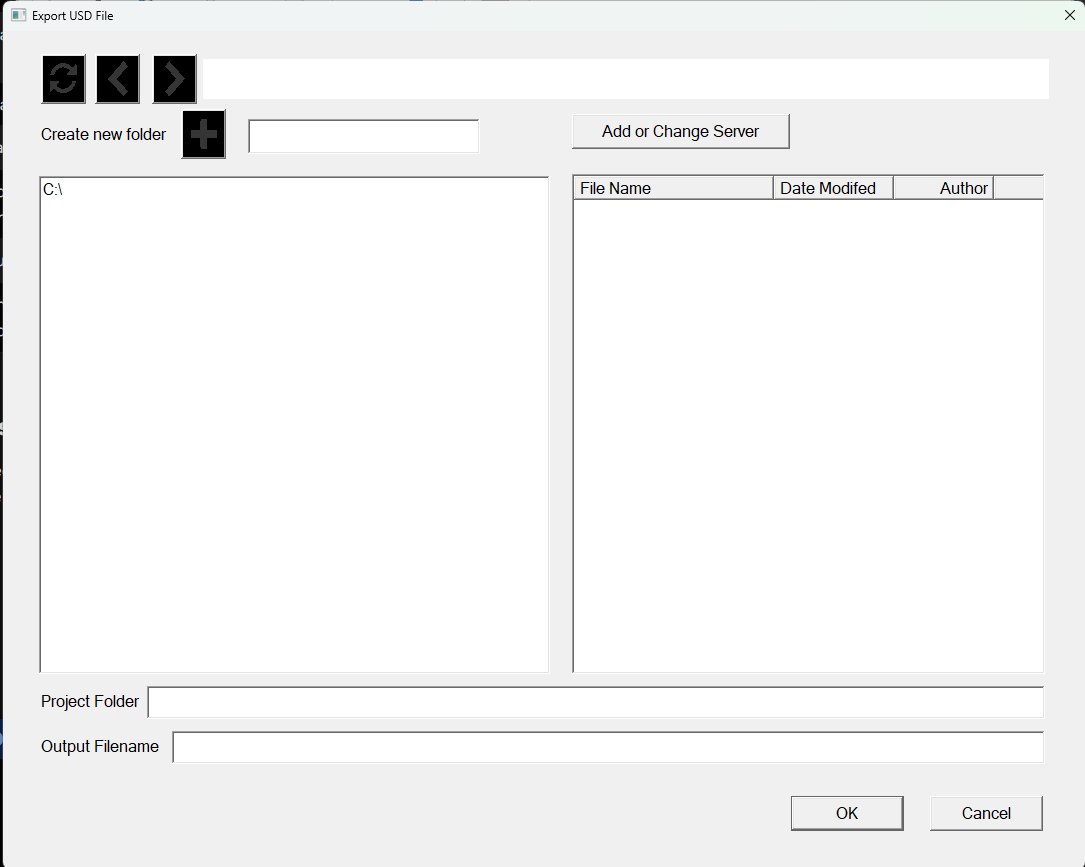1085x867 pixels.
Task: Sort by the Date Modifed column header
Action: click(832, 188)
